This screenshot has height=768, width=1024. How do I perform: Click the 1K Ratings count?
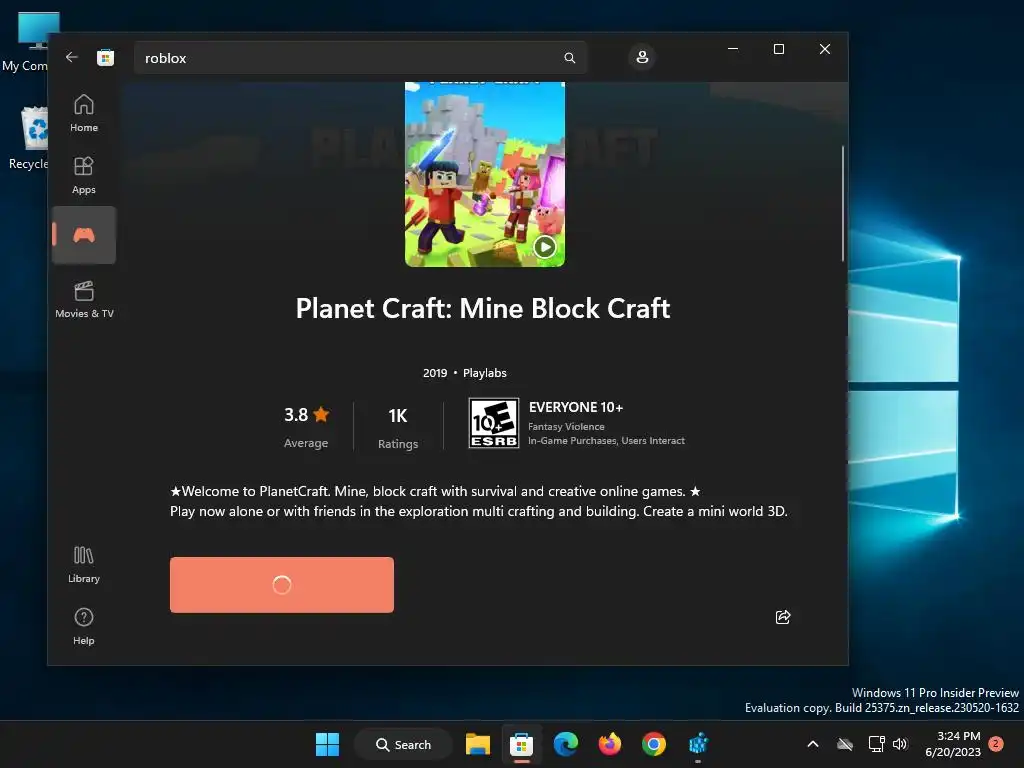pos(398,426)
